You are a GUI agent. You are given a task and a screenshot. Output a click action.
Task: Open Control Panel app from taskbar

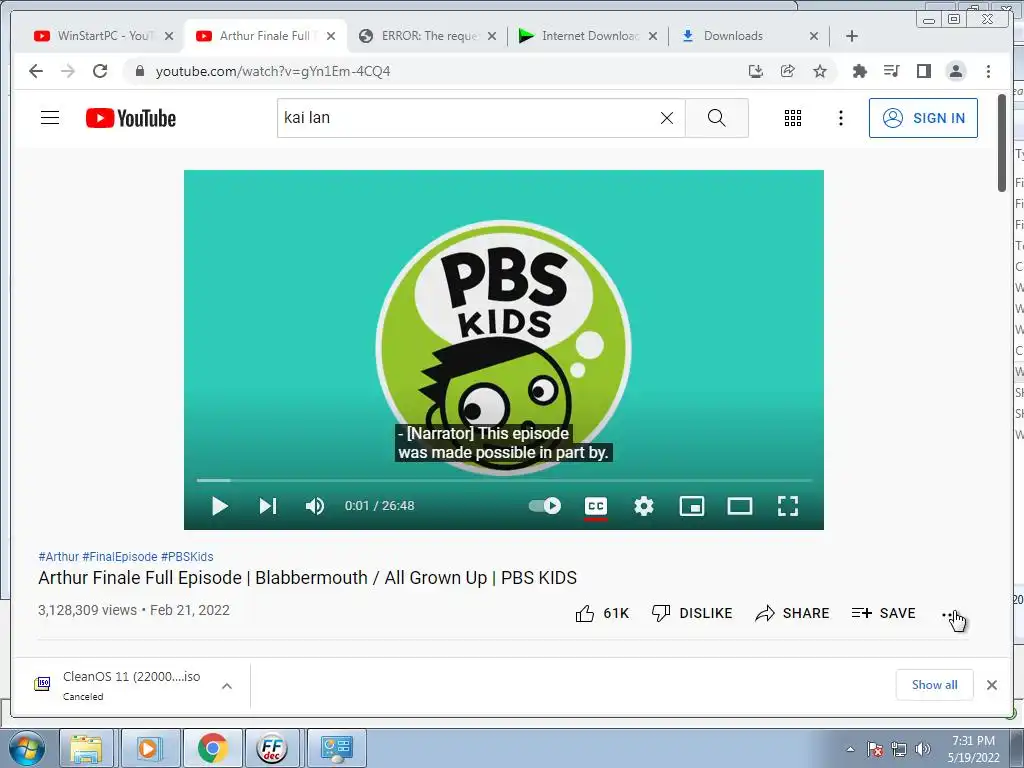pyautogui.click(x=336, y=748)
